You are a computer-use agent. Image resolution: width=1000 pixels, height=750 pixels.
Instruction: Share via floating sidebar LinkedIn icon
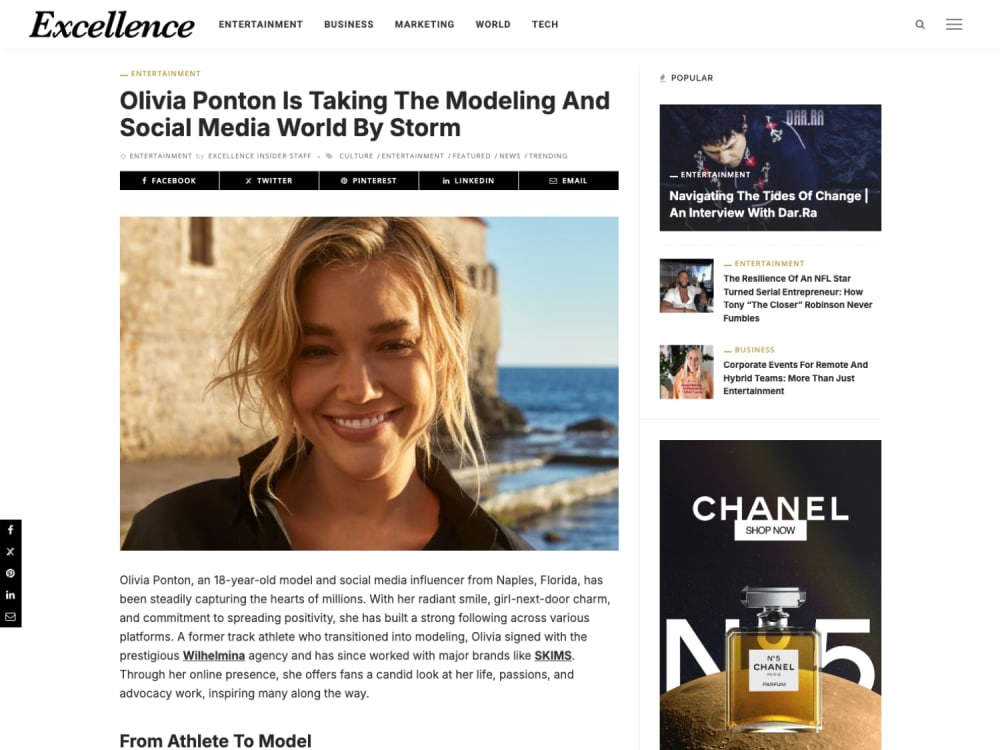pyautogui.click(x=10, y=595)
